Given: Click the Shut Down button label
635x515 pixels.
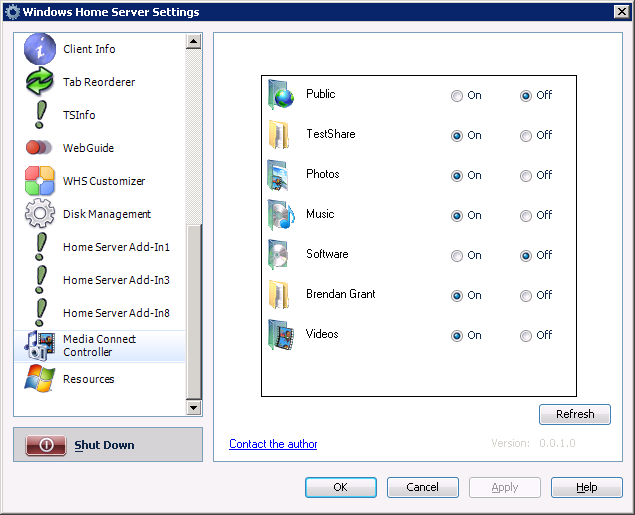Looking at the screenshot, I should pyautogui.click(x=104, y=445).
